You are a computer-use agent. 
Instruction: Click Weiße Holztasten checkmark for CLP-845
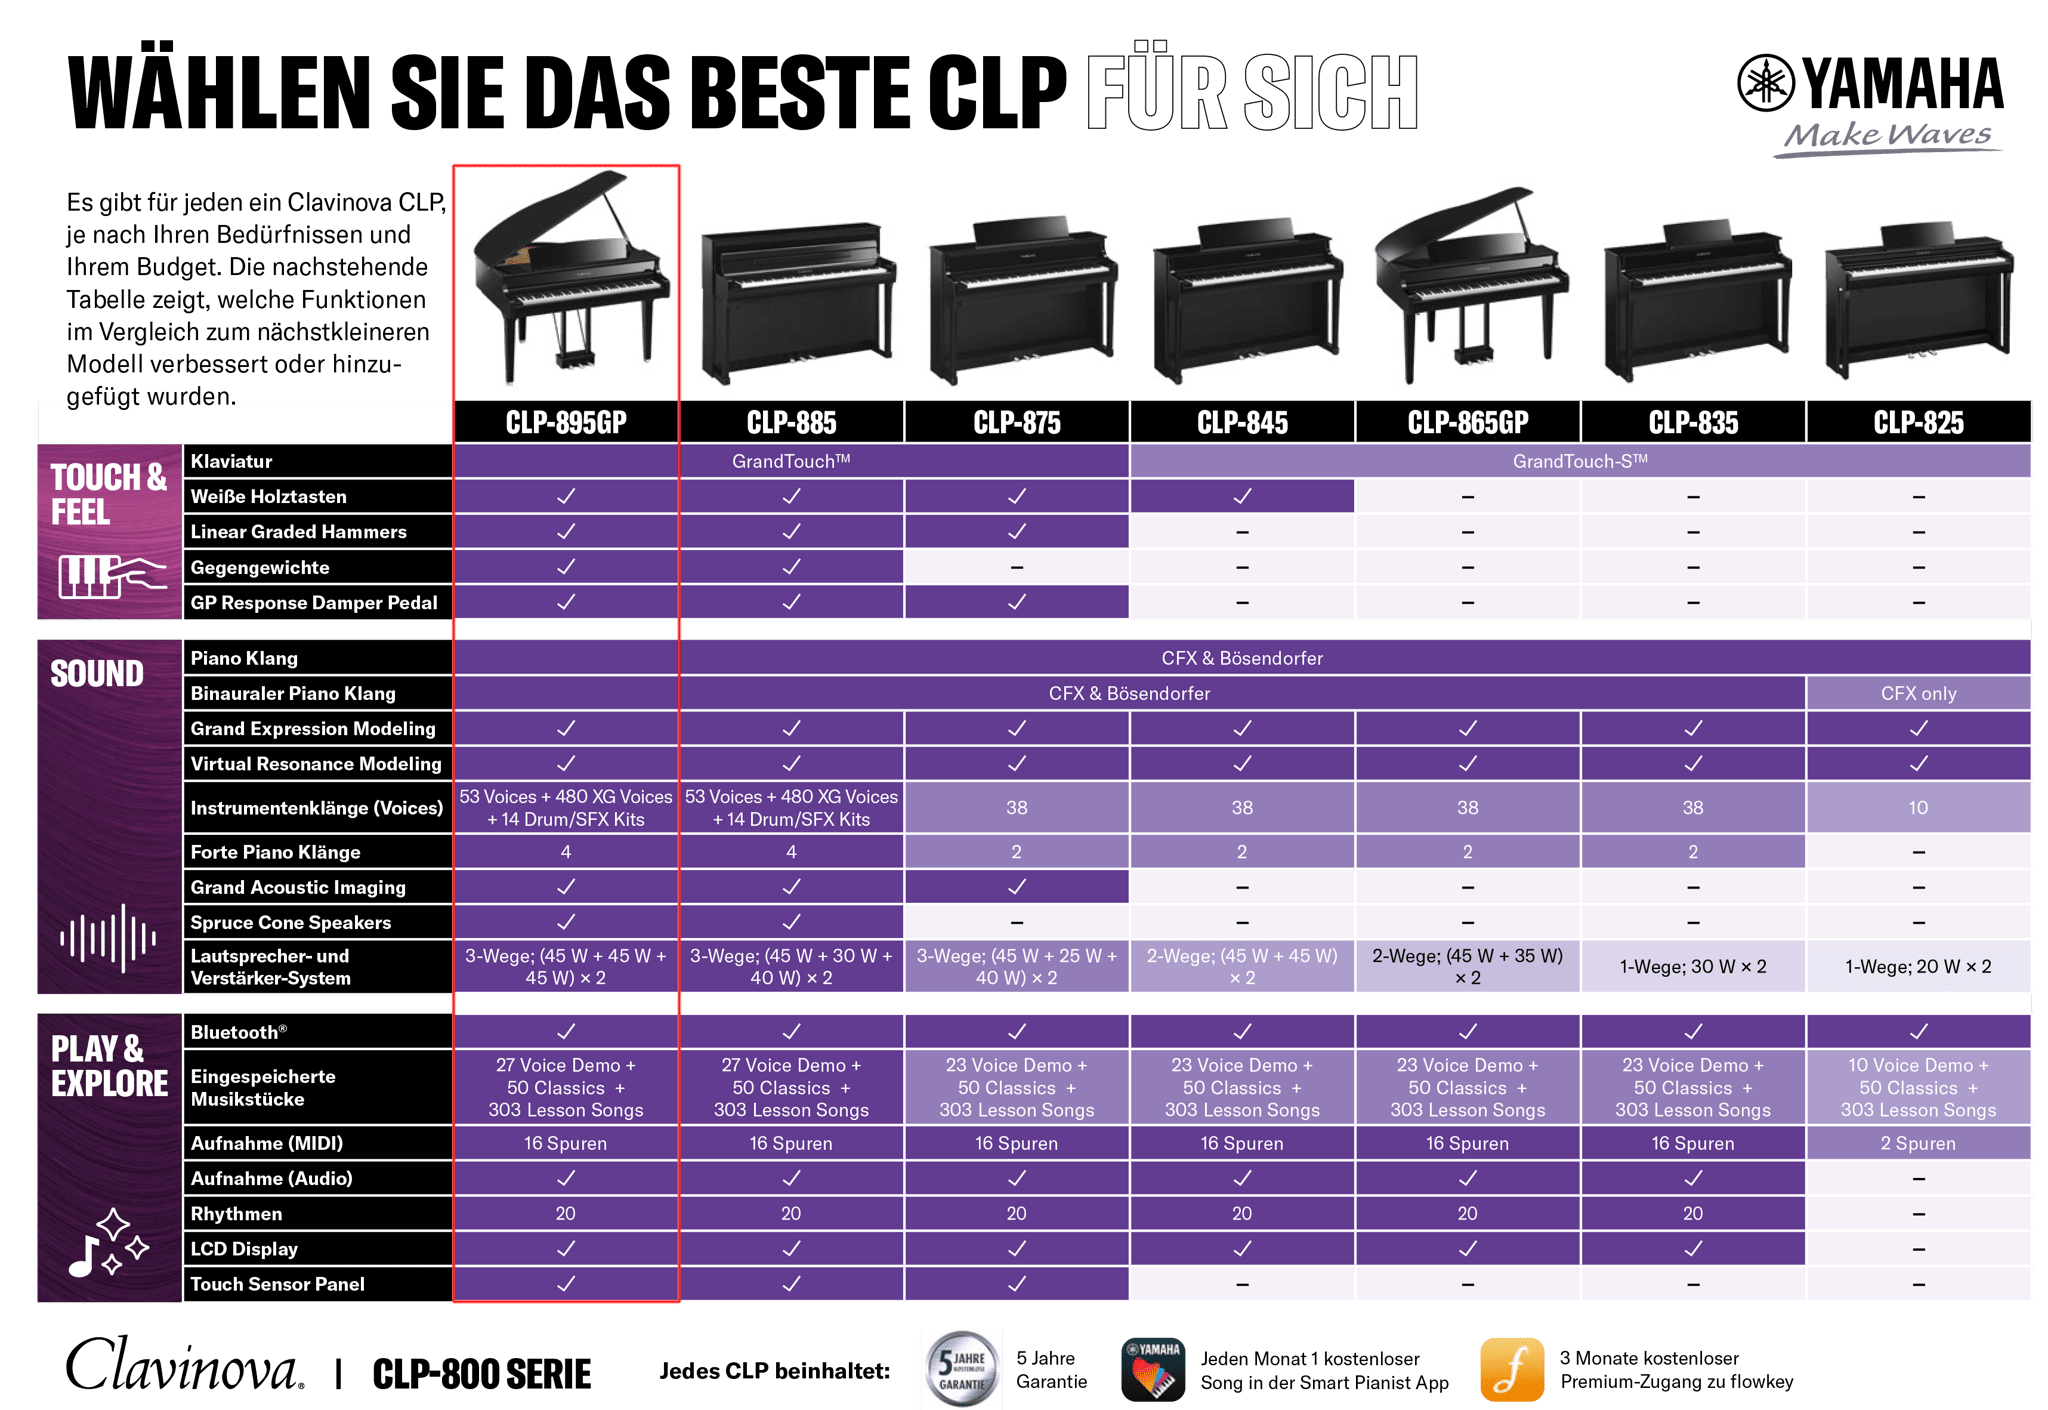[x=1242, y=496]
